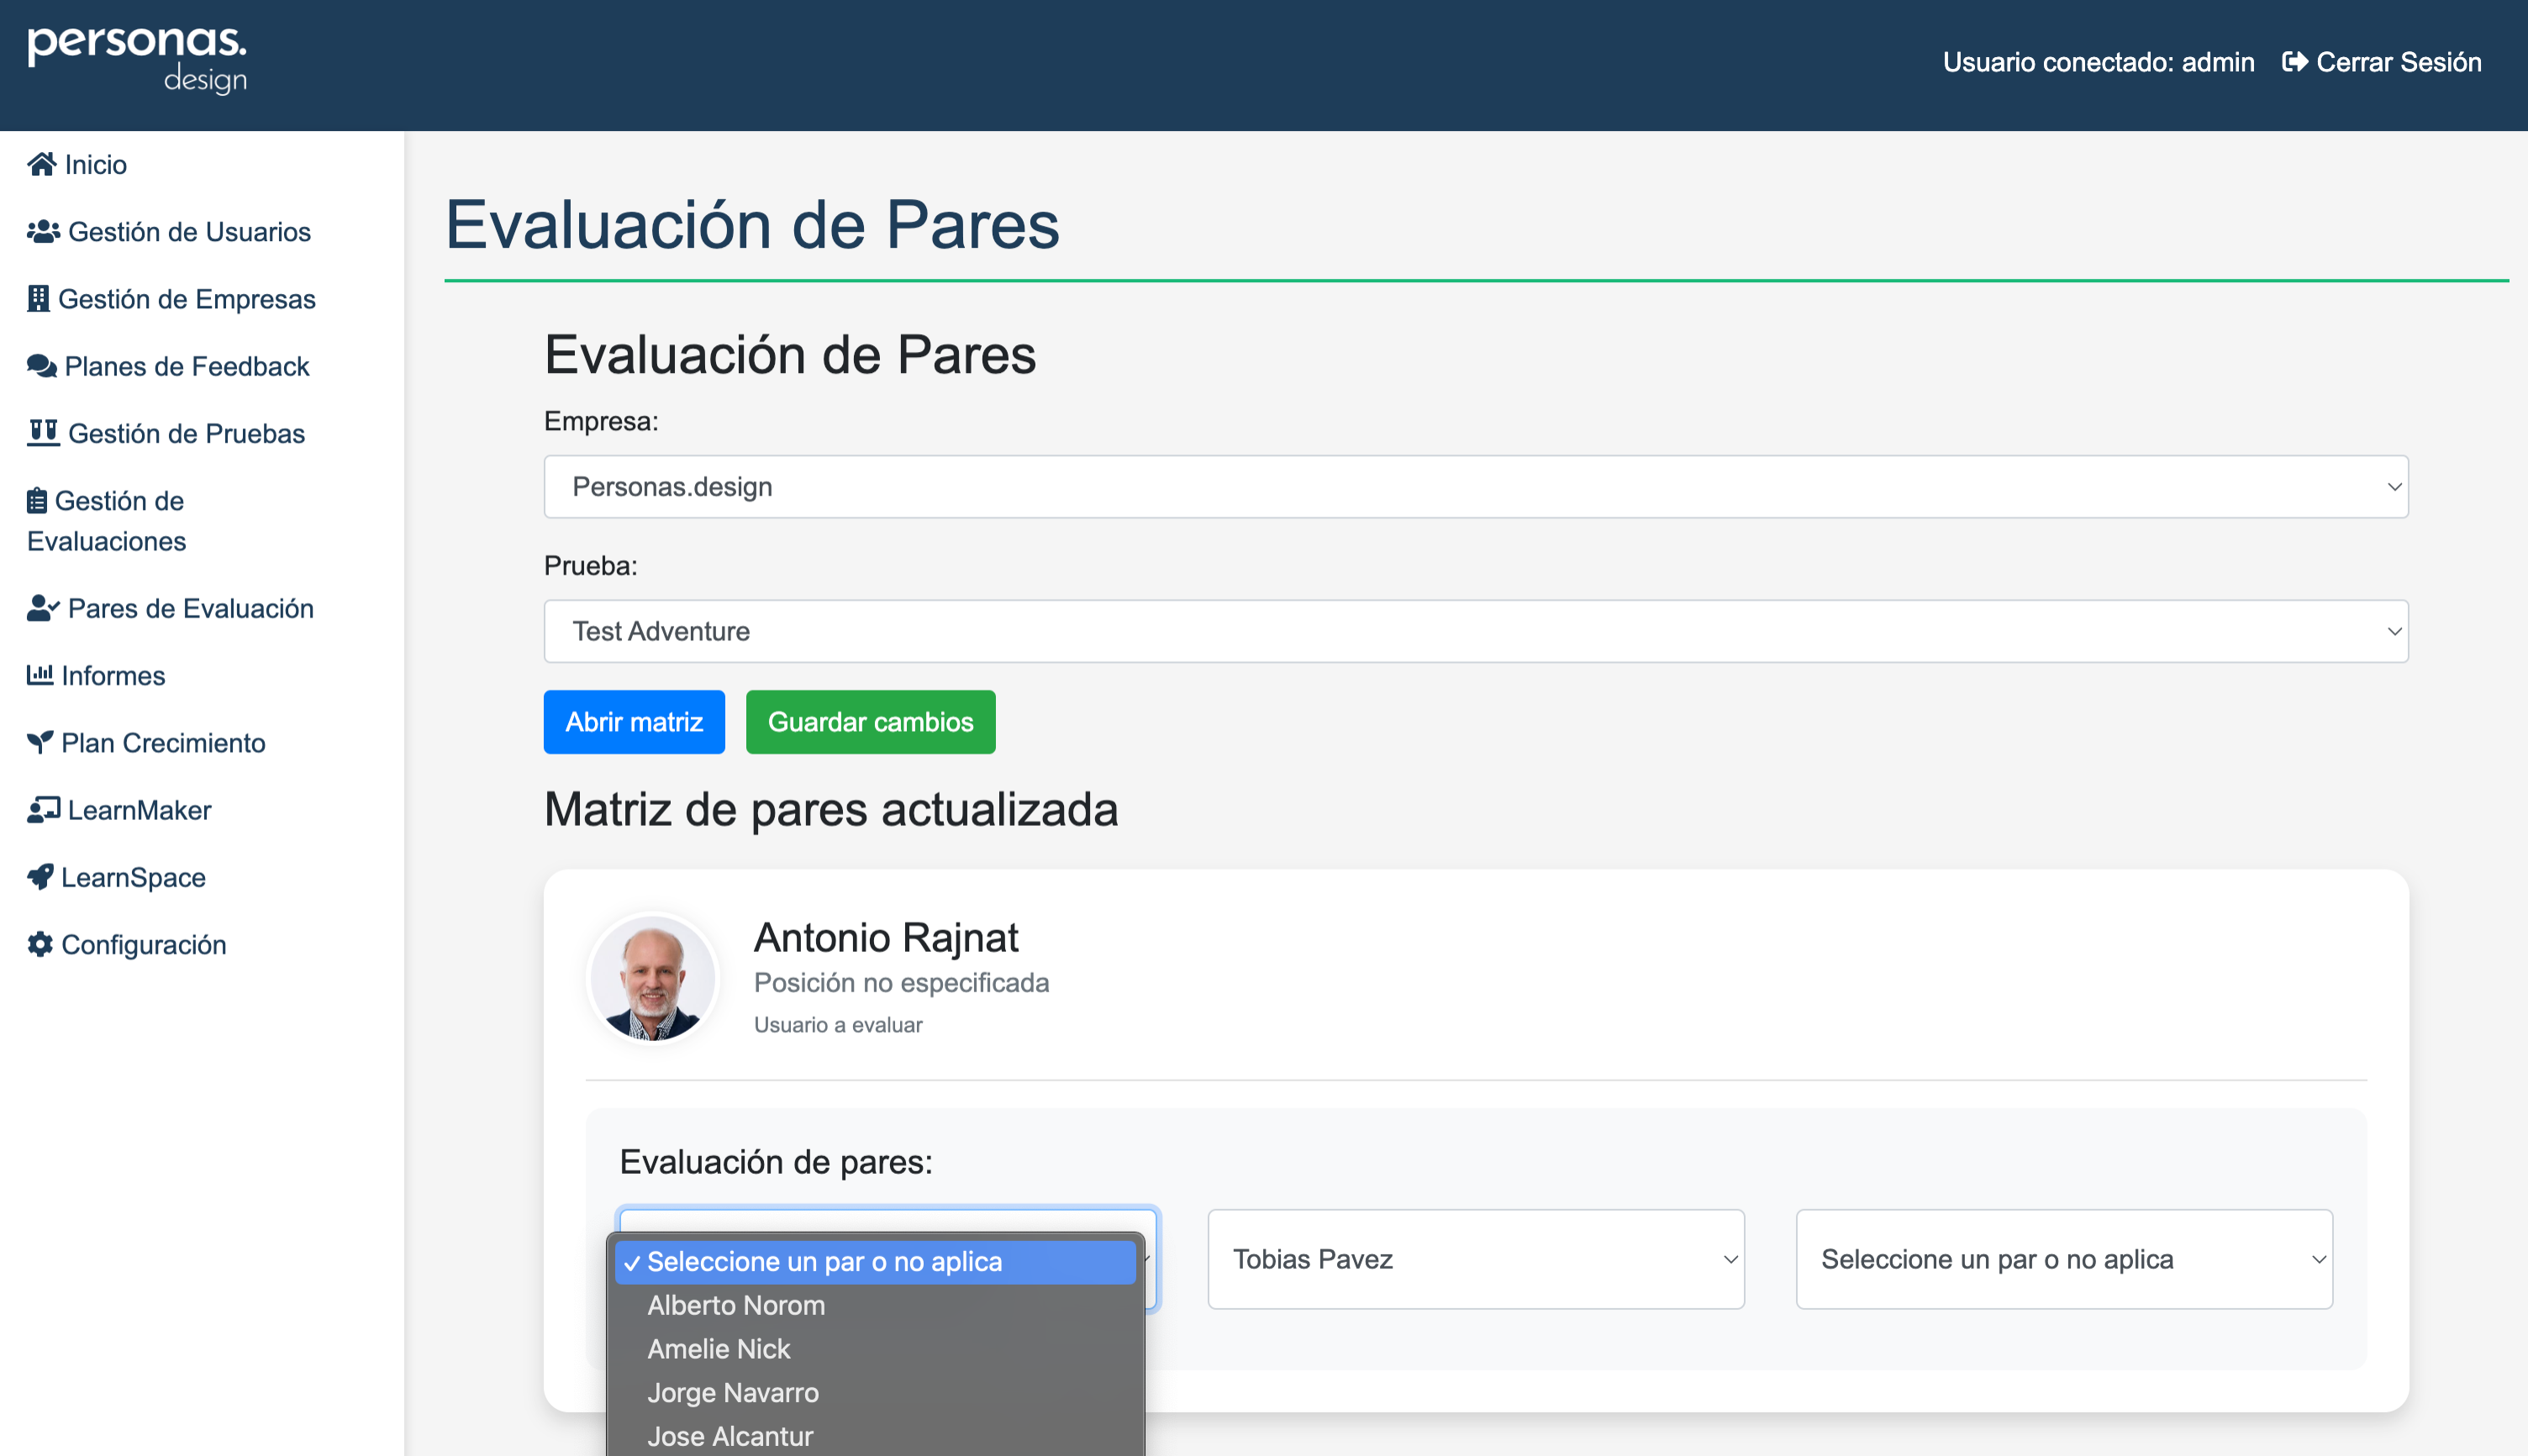The image size is (2528, 1456).
Task: Click the building icon for Gestión de Empresas
Action: [38, 298]
